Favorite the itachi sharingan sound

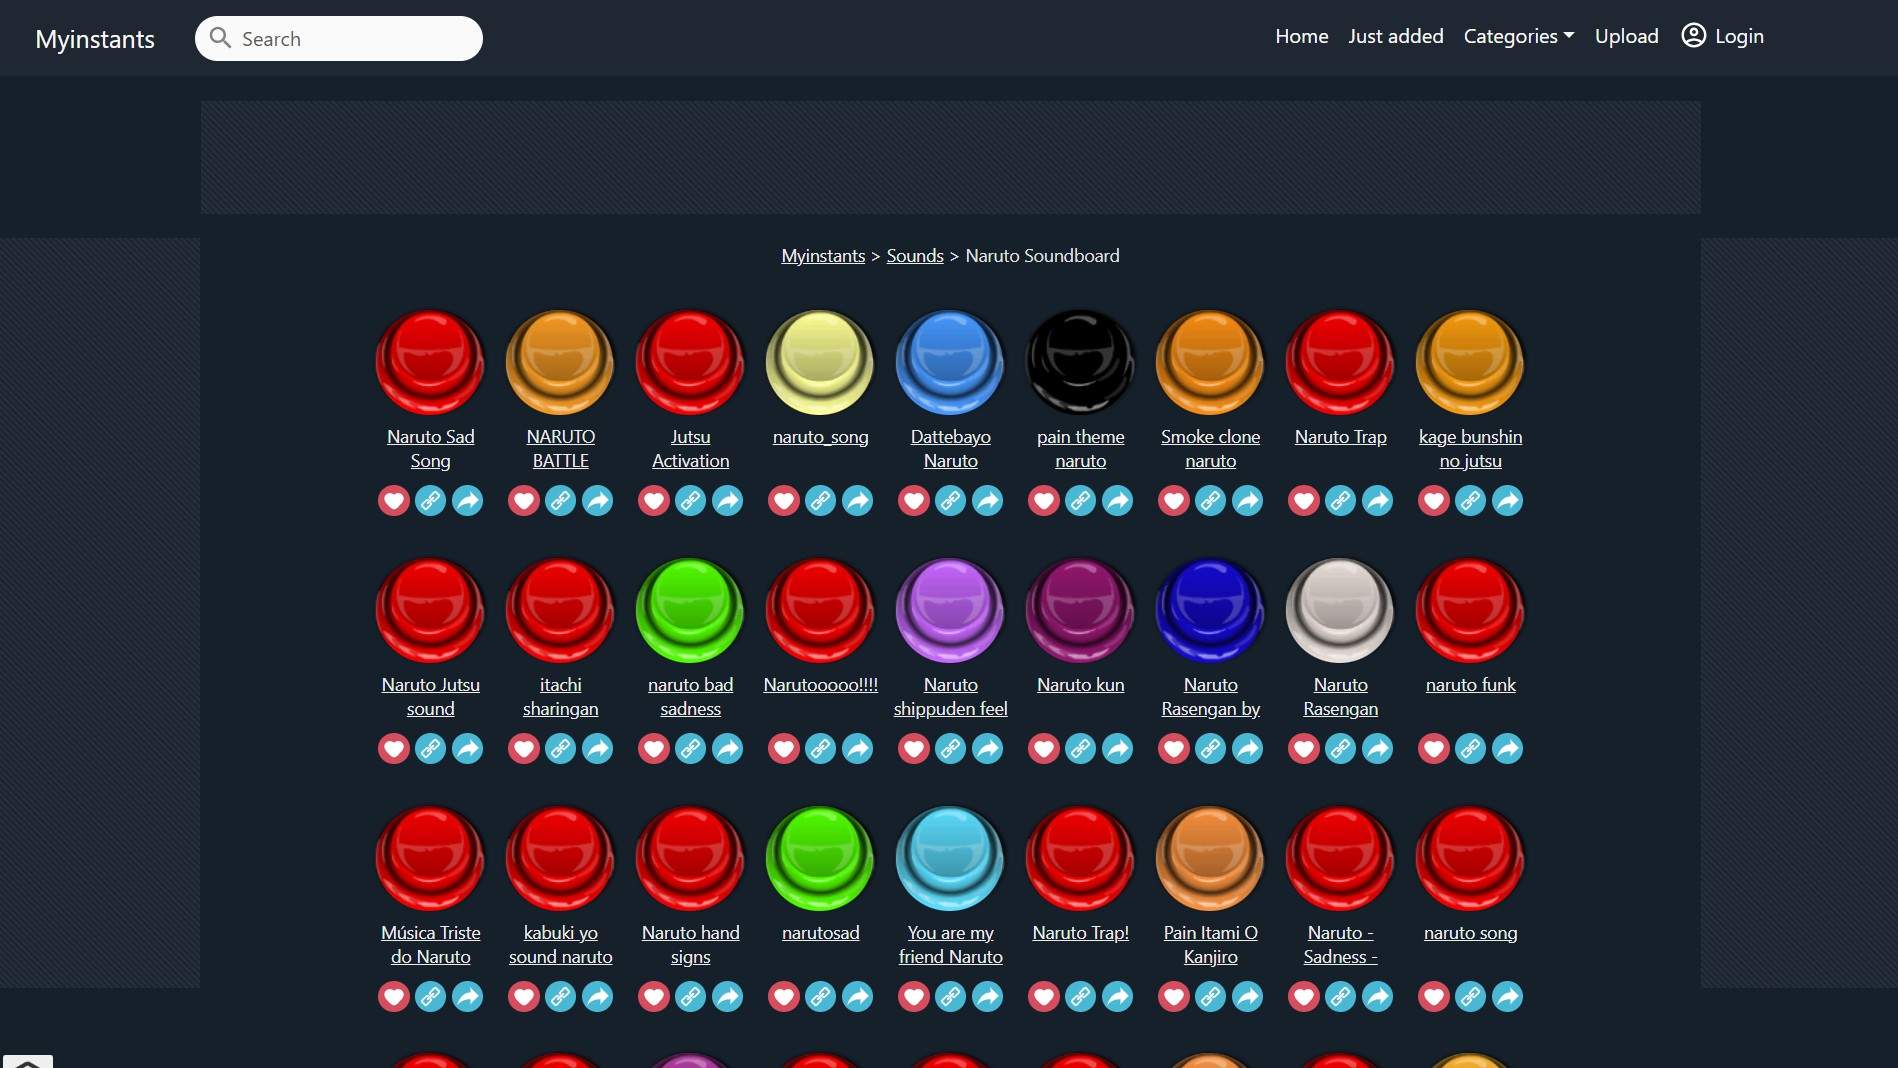[x=524, y=748]
